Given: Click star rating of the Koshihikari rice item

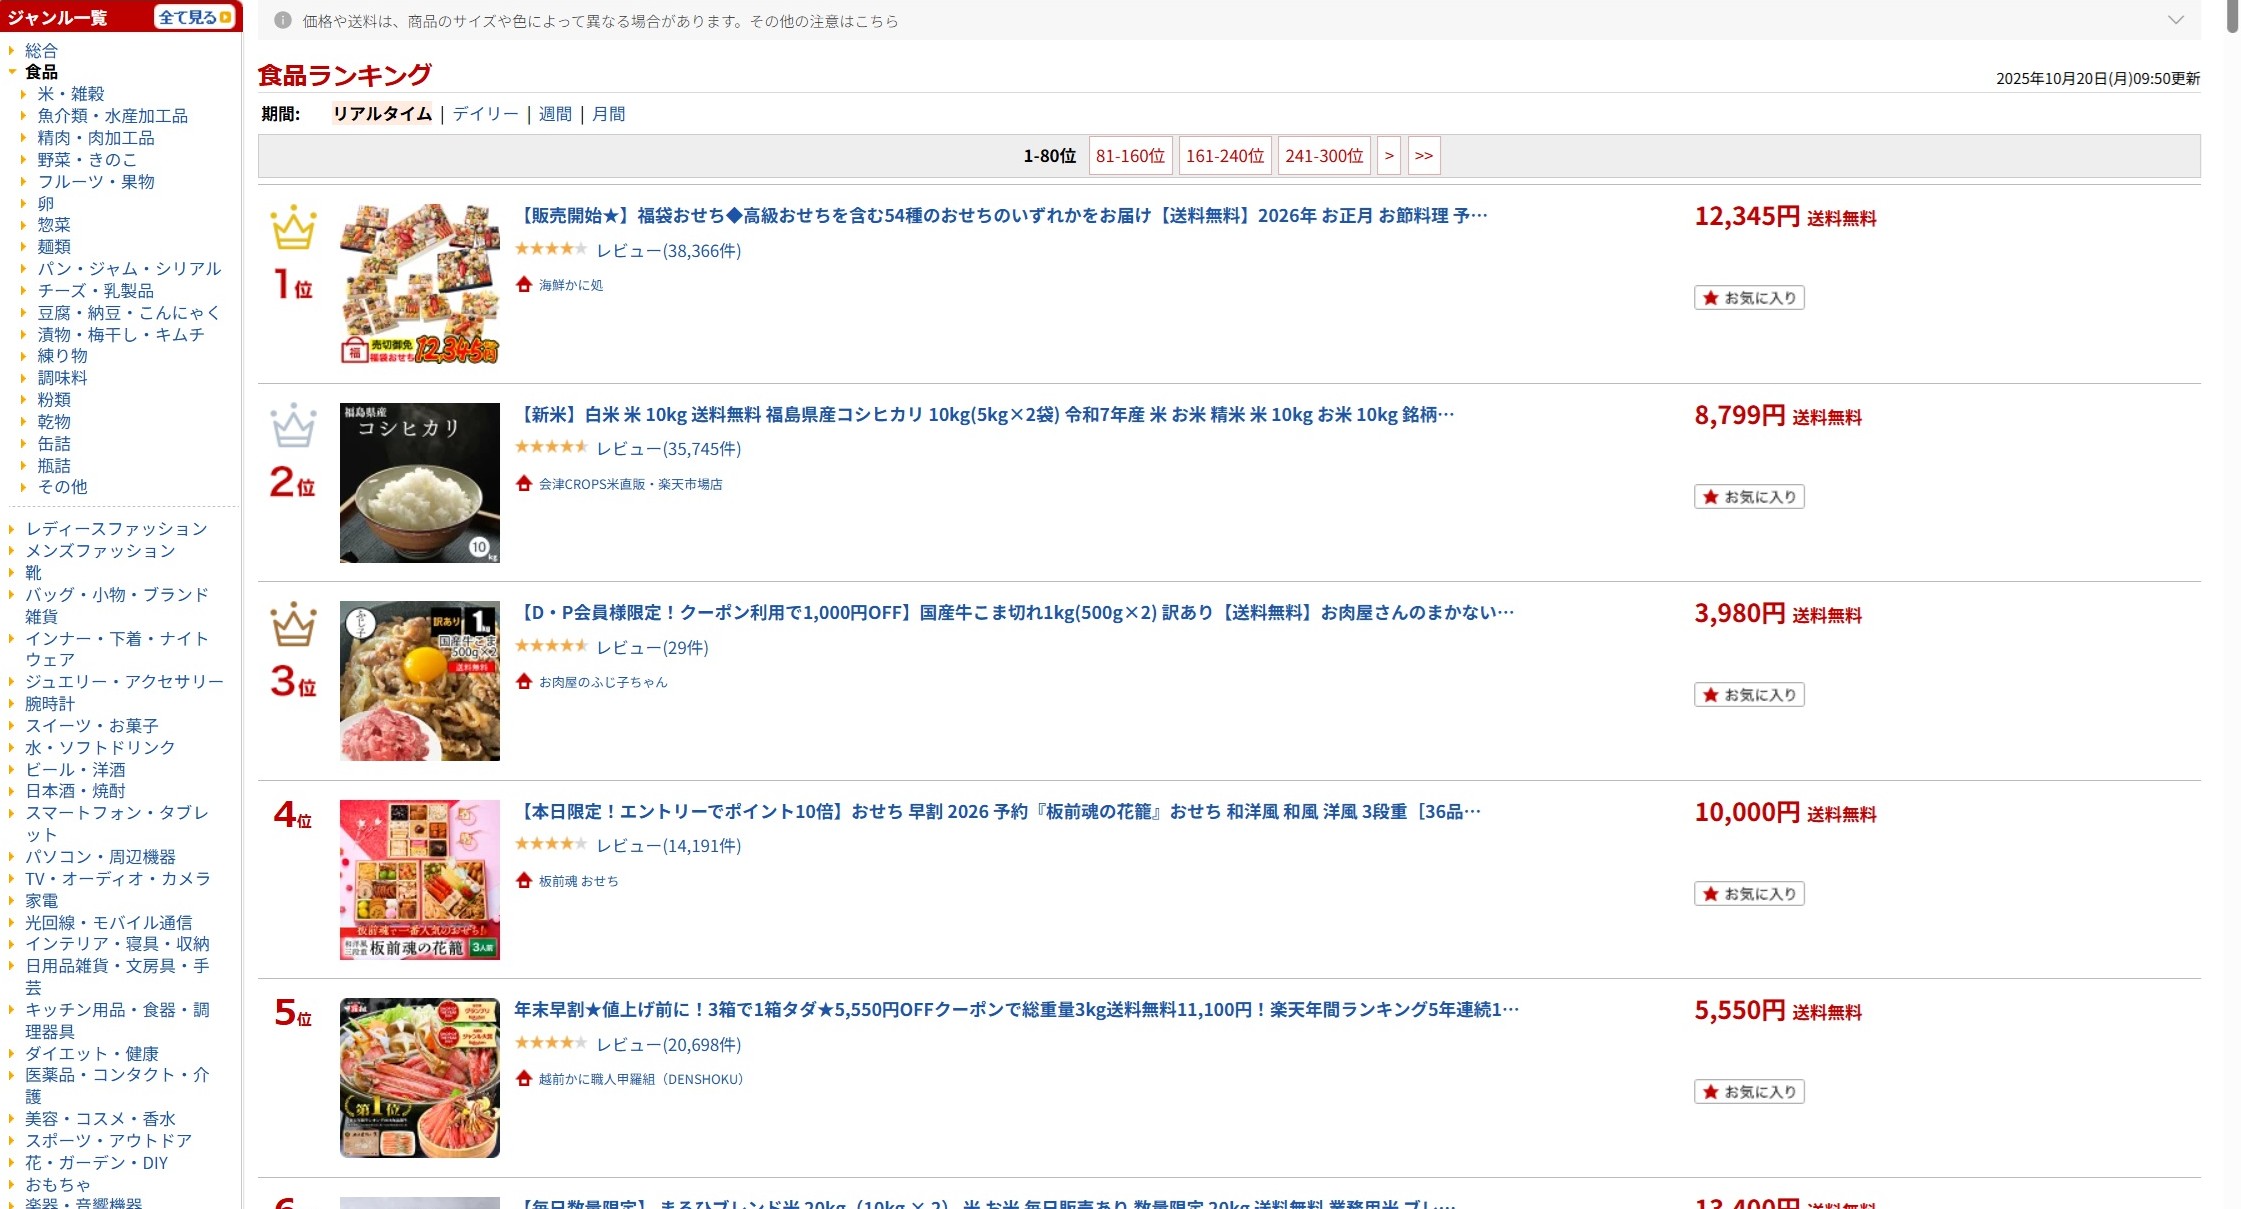Looking at the screenshot, I should click(551, 448).
